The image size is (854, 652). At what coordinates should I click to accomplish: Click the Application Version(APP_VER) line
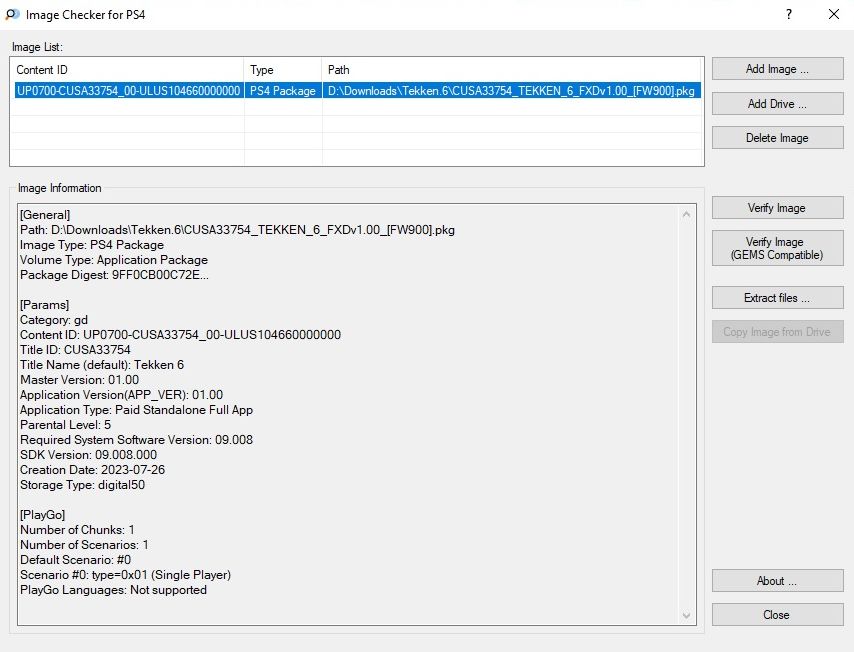tap(121, 394)
